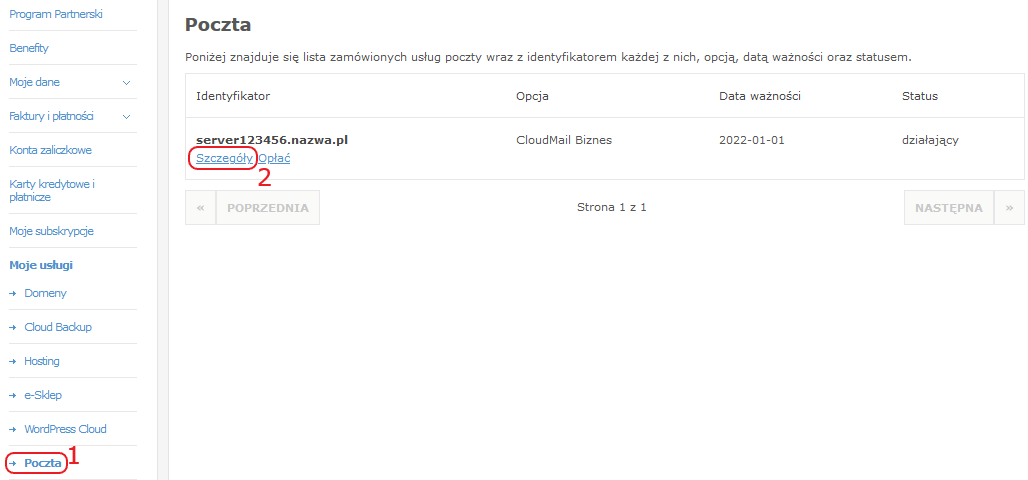Open Karty kredytowe i płatnicze
The height and width of the screenshot is (480, 1028).
pos(52,190)
